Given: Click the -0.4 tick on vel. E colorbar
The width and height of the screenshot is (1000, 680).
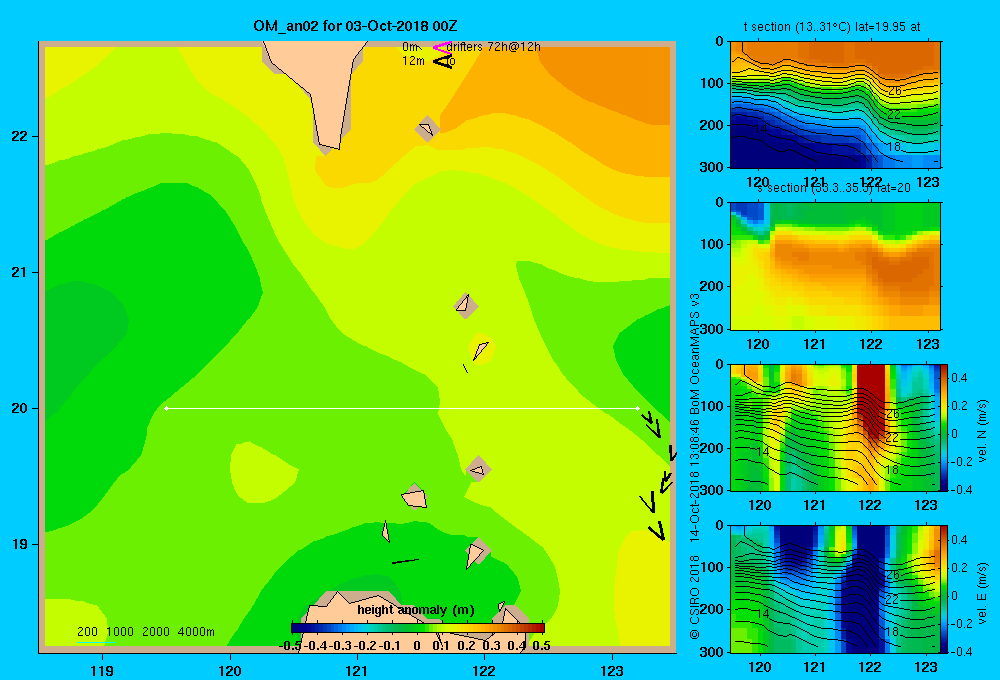Looking at the screenshot, I should click(x=960, y=651).
